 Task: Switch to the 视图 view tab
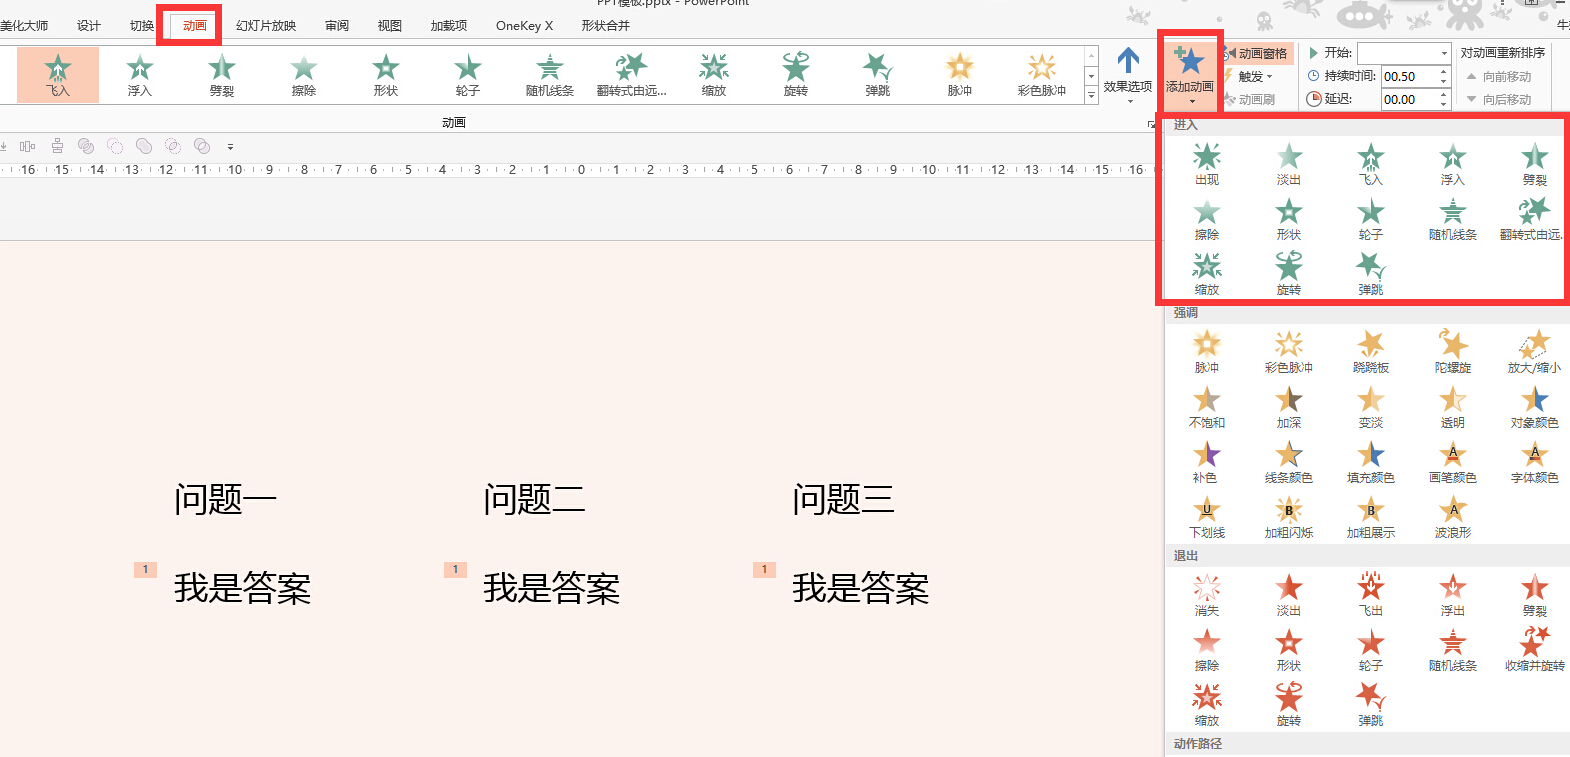390,26
